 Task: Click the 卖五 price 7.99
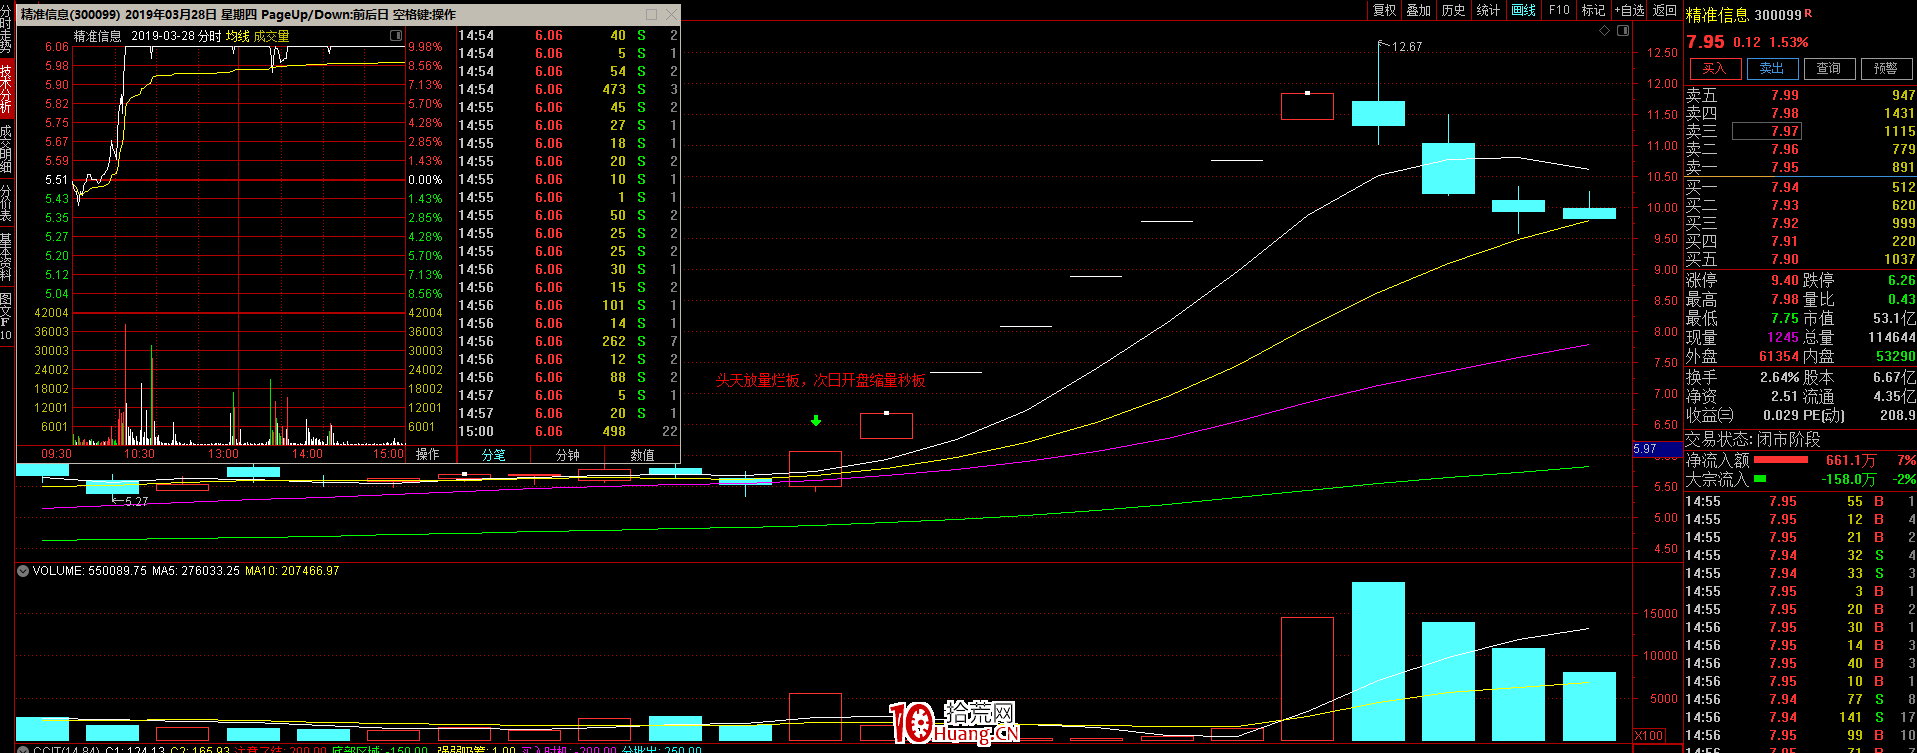coord(1785,96)
